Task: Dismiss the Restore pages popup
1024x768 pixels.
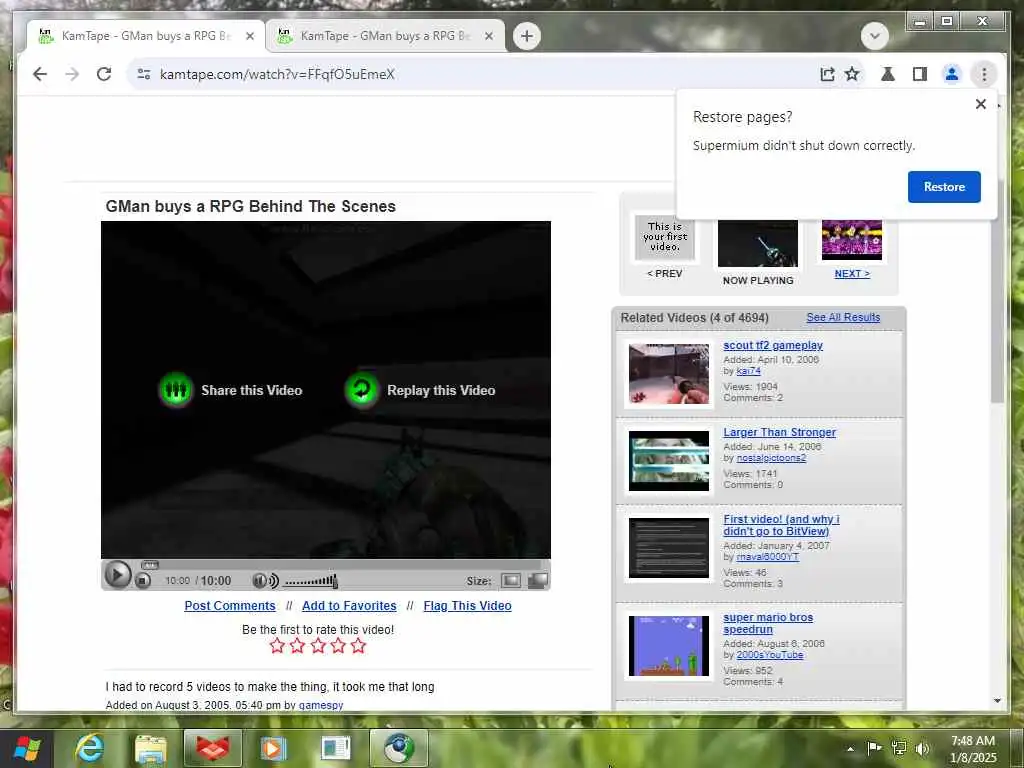Action: 980,104
